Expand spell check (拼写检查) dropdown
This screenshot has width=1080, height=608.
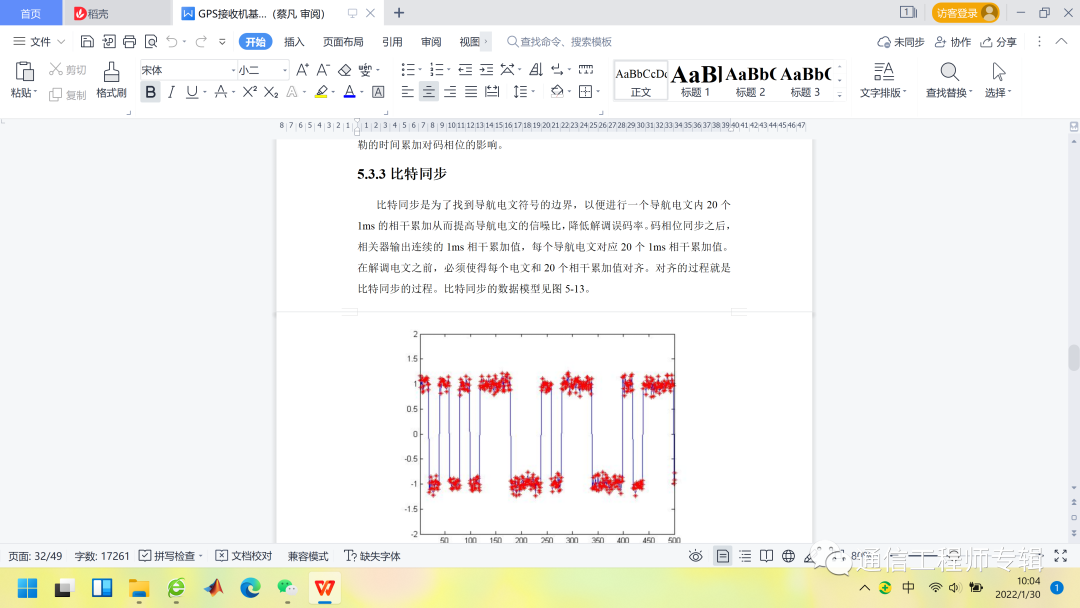click(x=200, y=556)
